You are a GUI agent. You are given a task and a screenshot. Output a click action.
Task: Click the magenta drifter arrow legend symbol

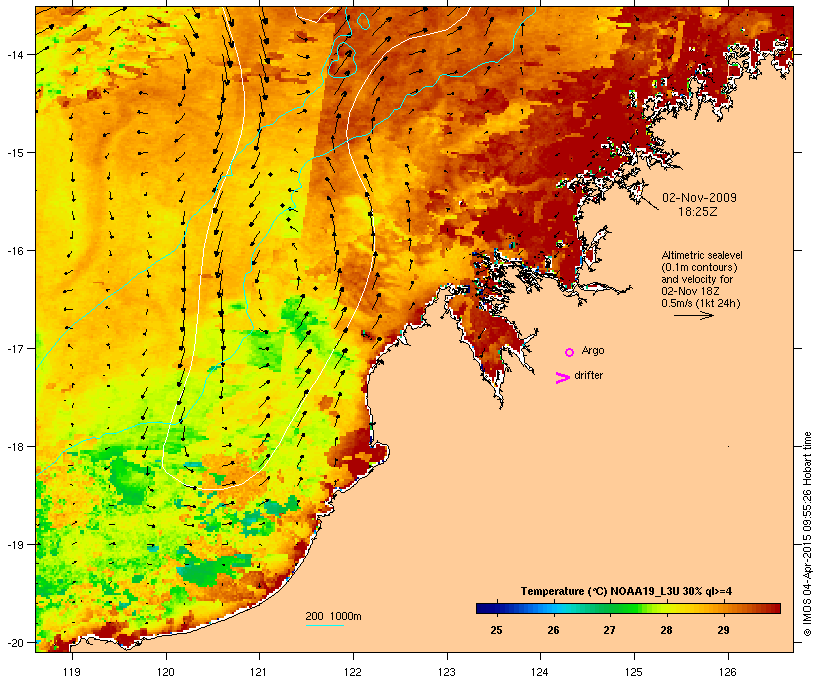[563, 378]
